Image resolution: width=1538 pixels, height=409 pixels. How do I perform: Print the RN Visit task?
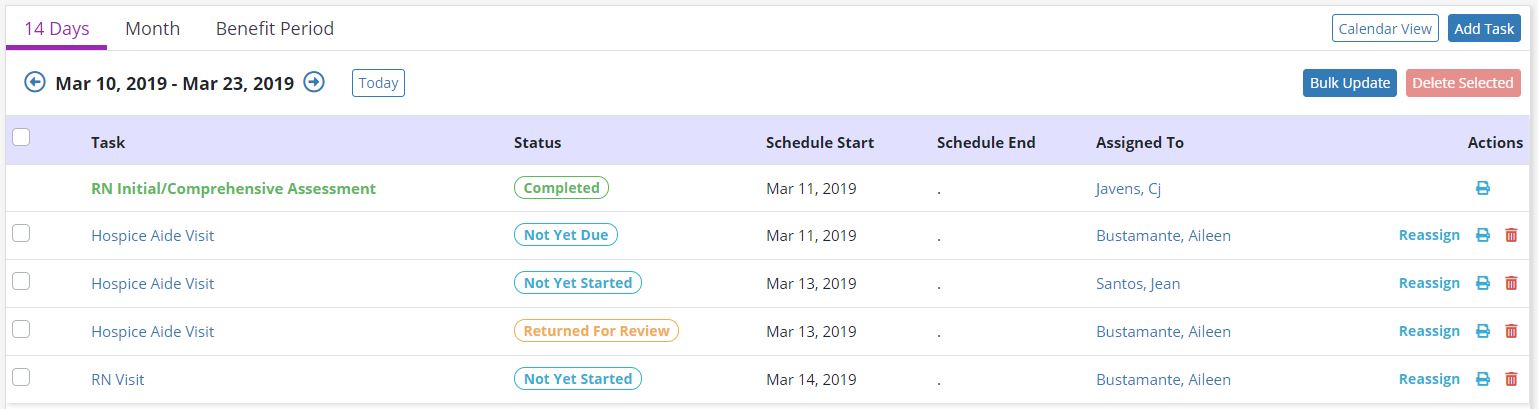[1483, 379]
